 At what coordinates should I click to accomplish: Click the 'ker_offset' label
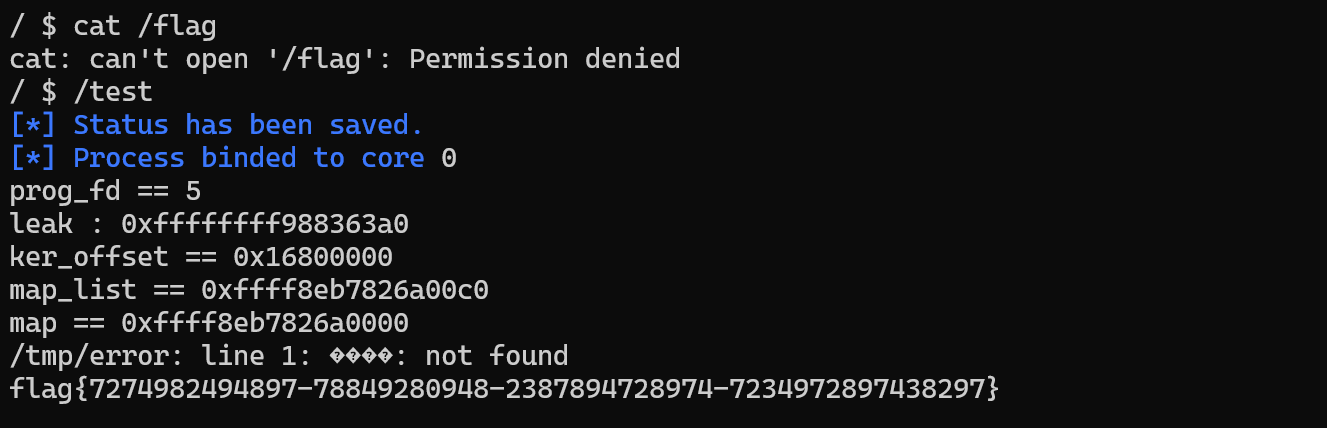89,258
